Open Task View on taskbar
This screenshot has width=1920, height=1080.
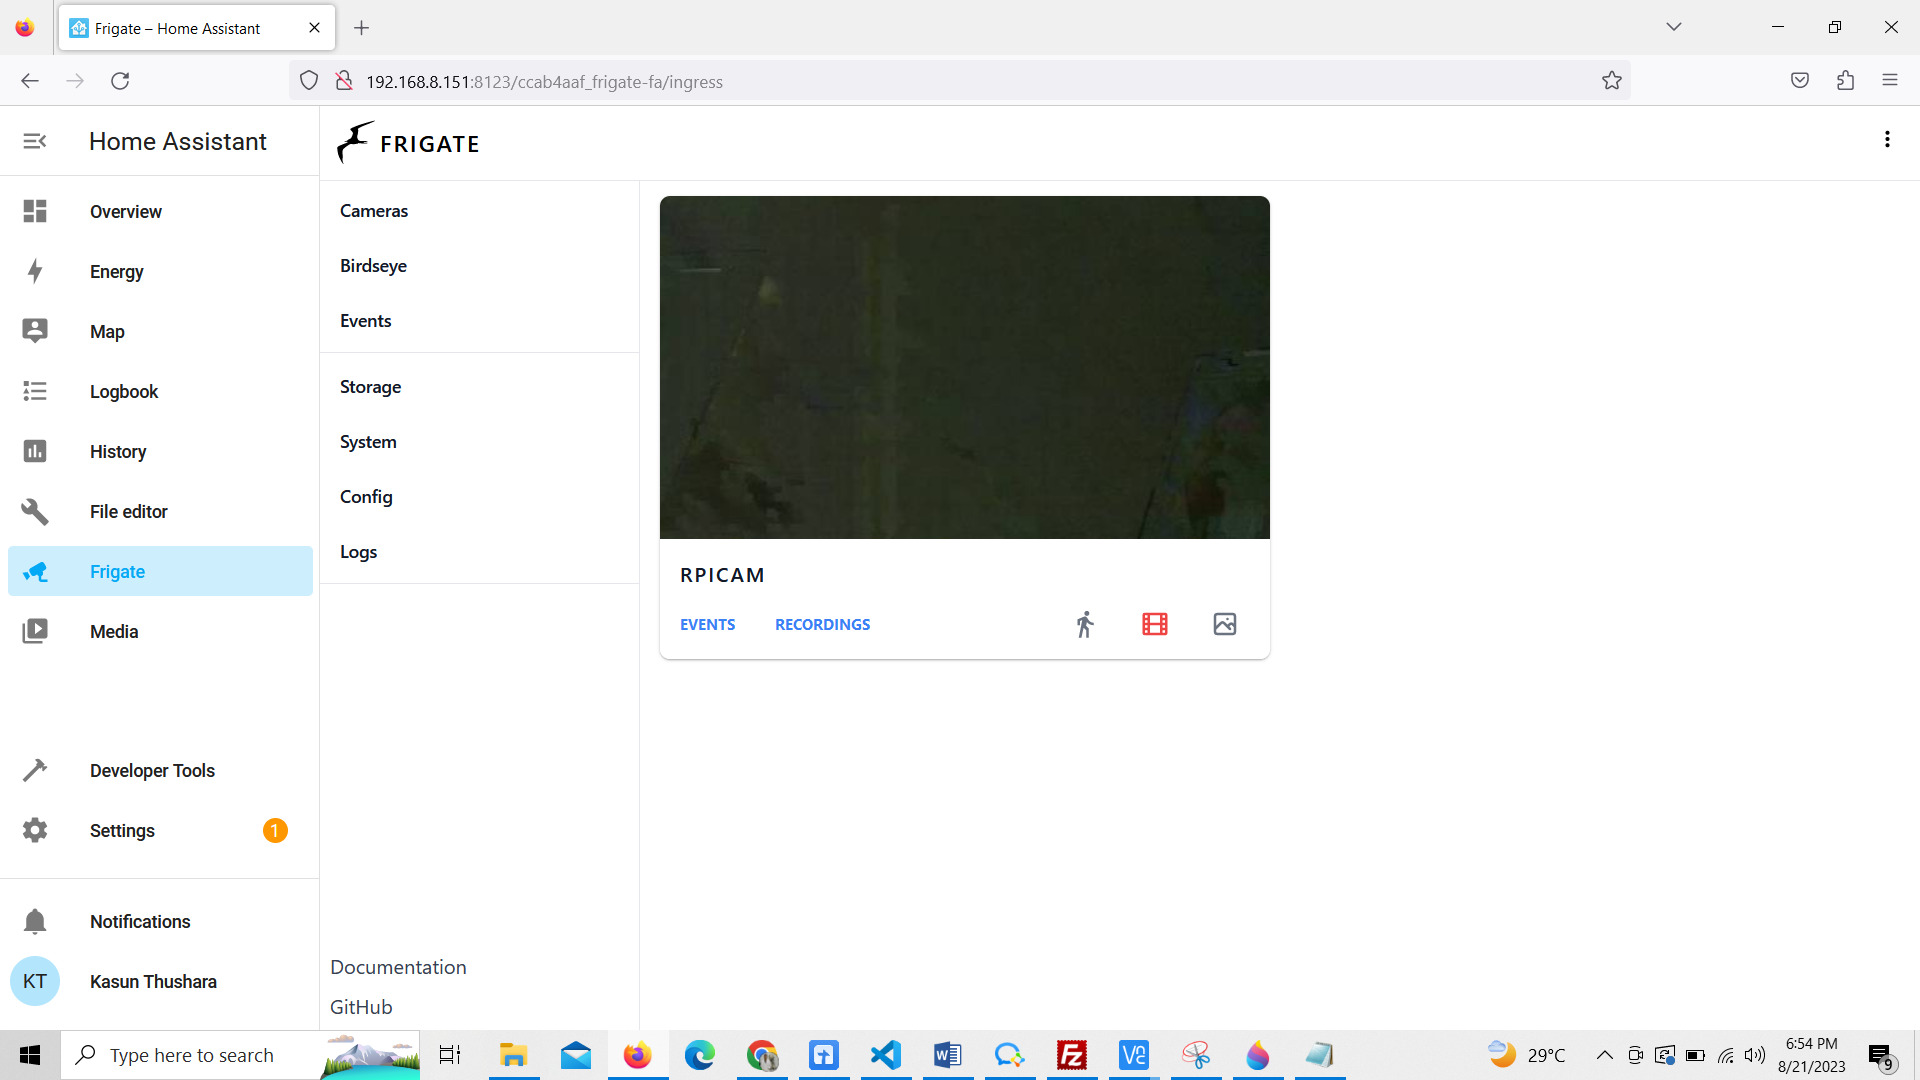tap(450, 1055)
